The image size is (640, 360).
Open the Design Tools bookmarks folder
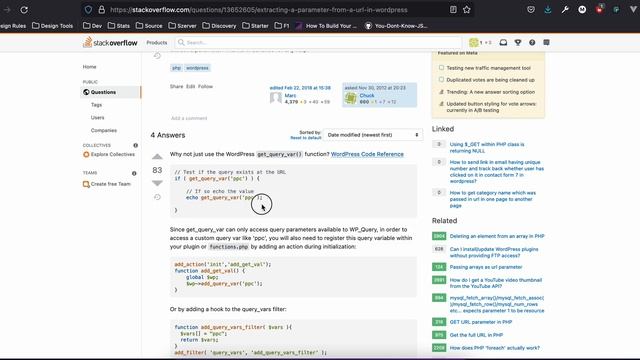53,26
